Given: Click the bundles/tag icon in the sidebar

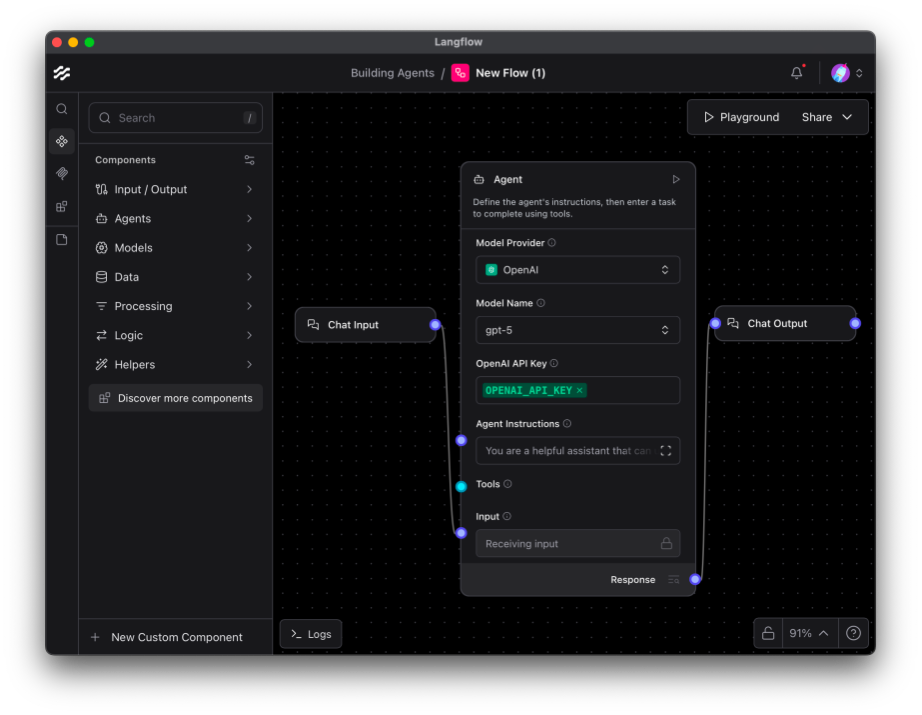Looking at the screenshot, I should (x=61, y=173).
